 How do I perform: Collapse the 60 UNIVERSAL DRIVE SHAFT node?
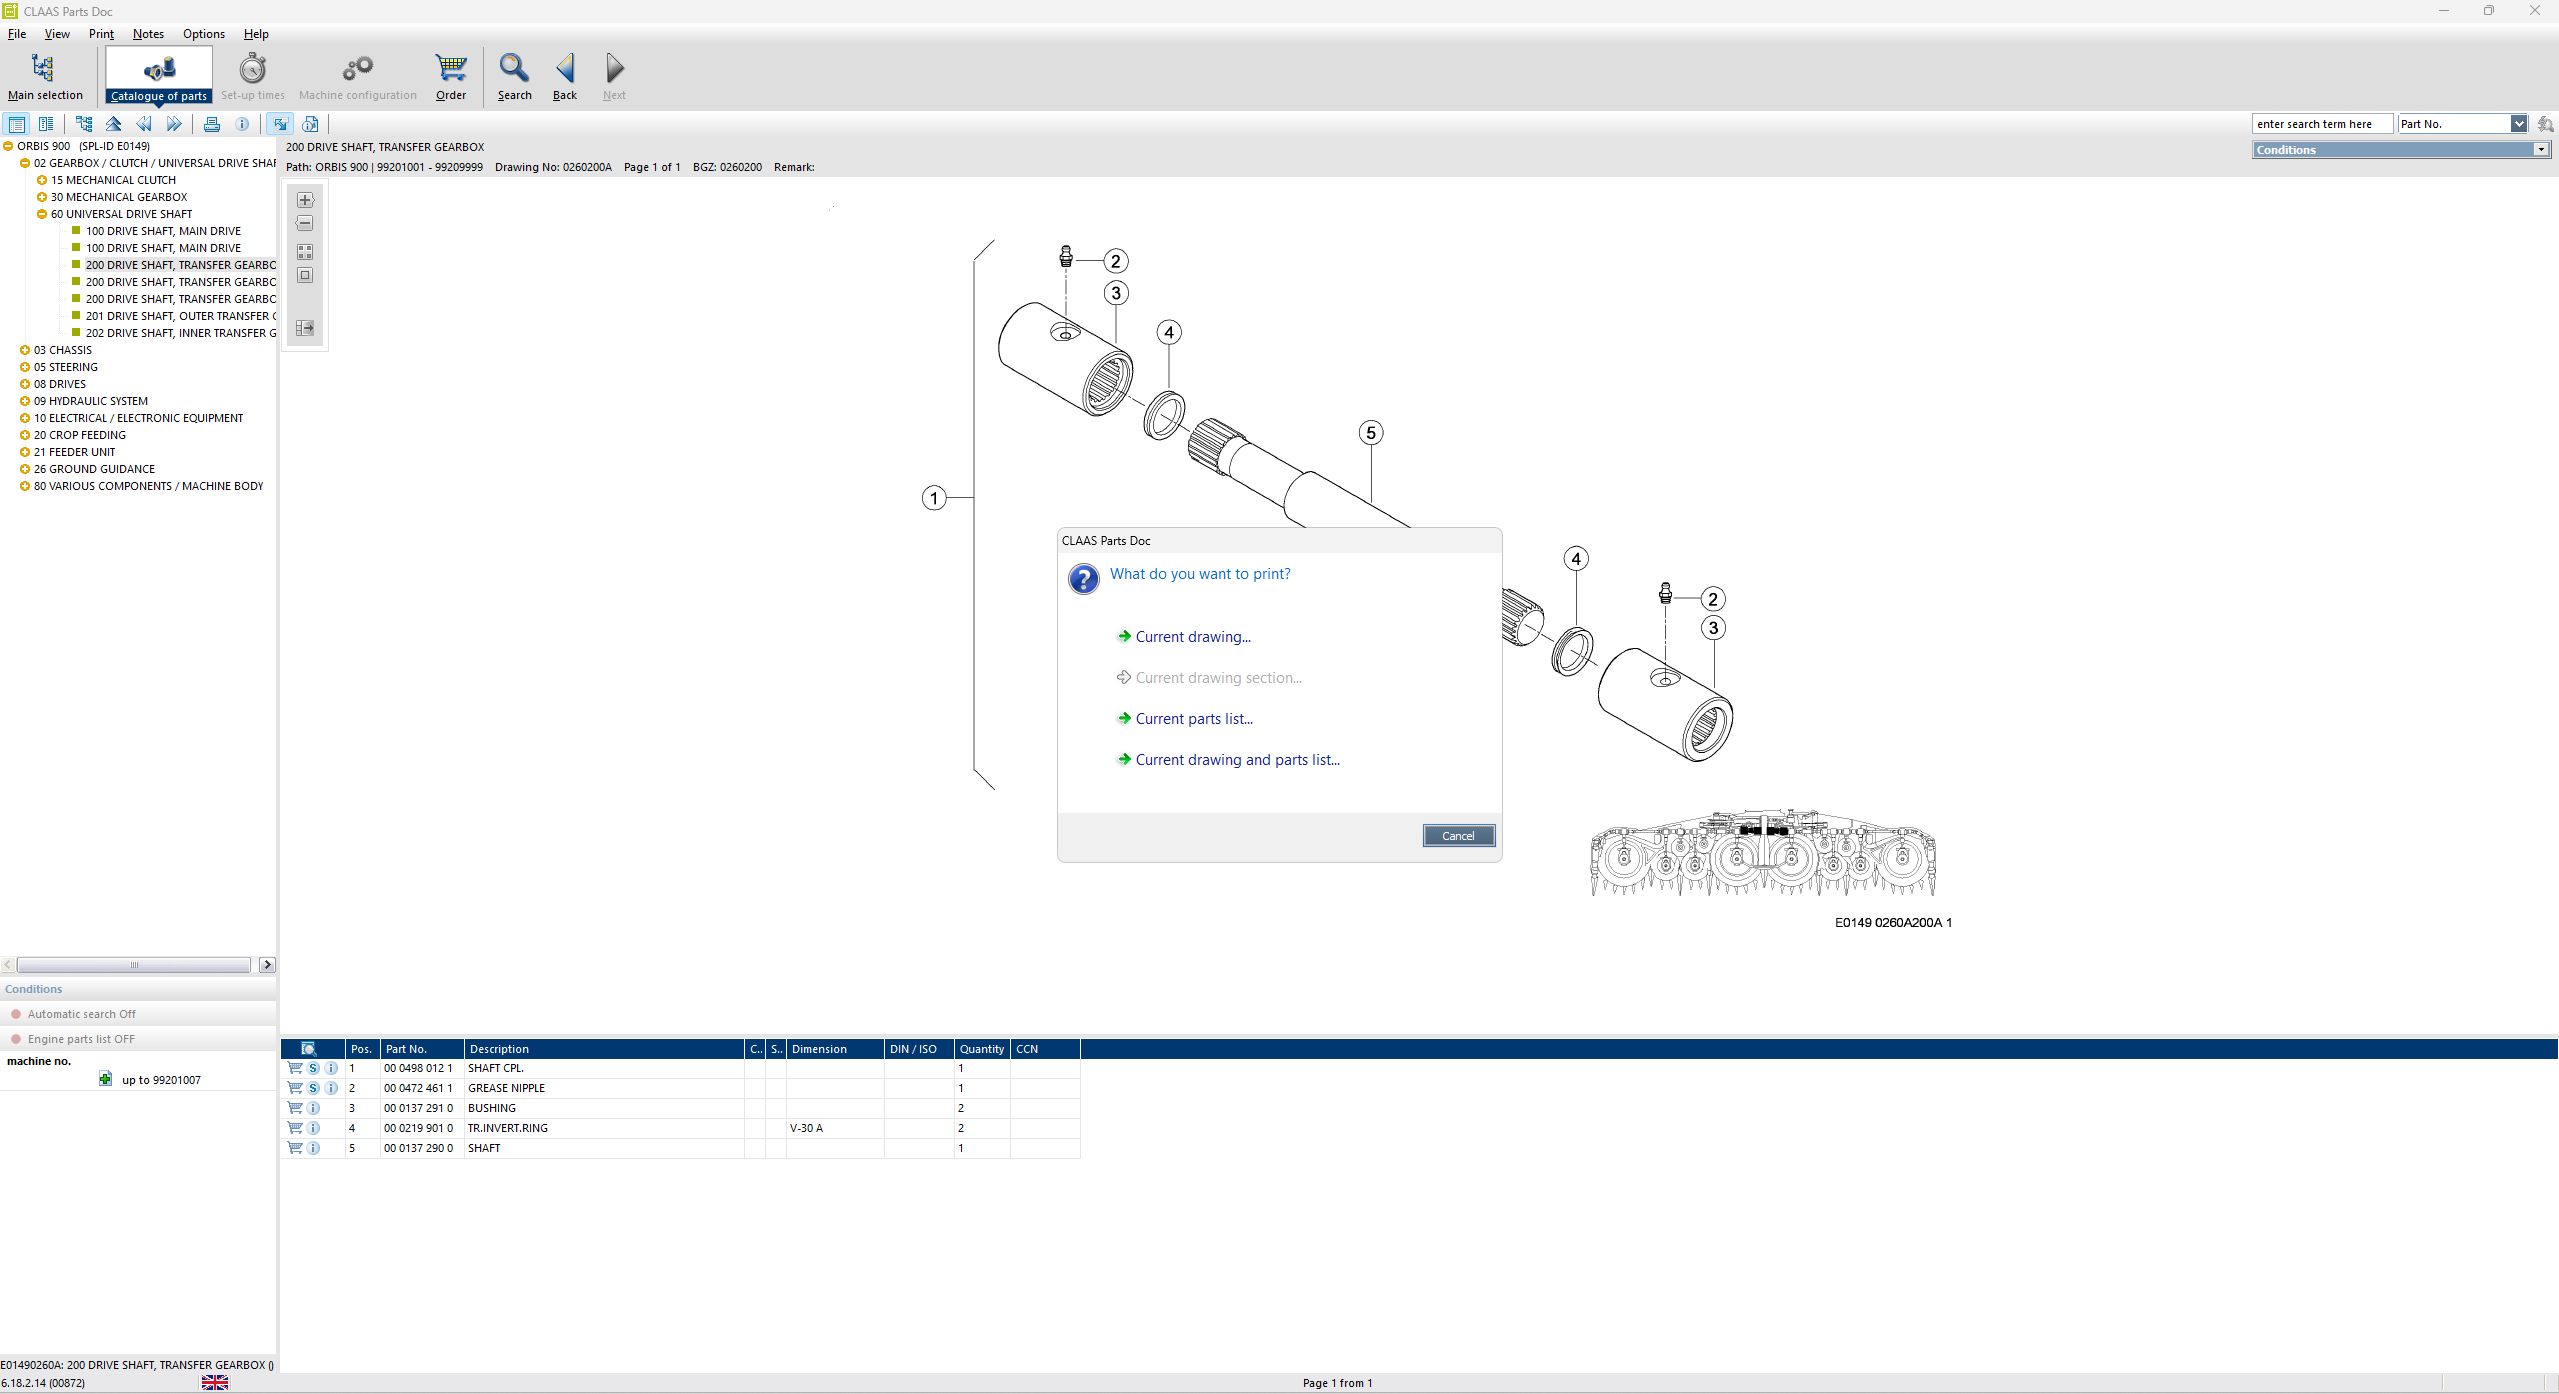[x=42, y=214]
